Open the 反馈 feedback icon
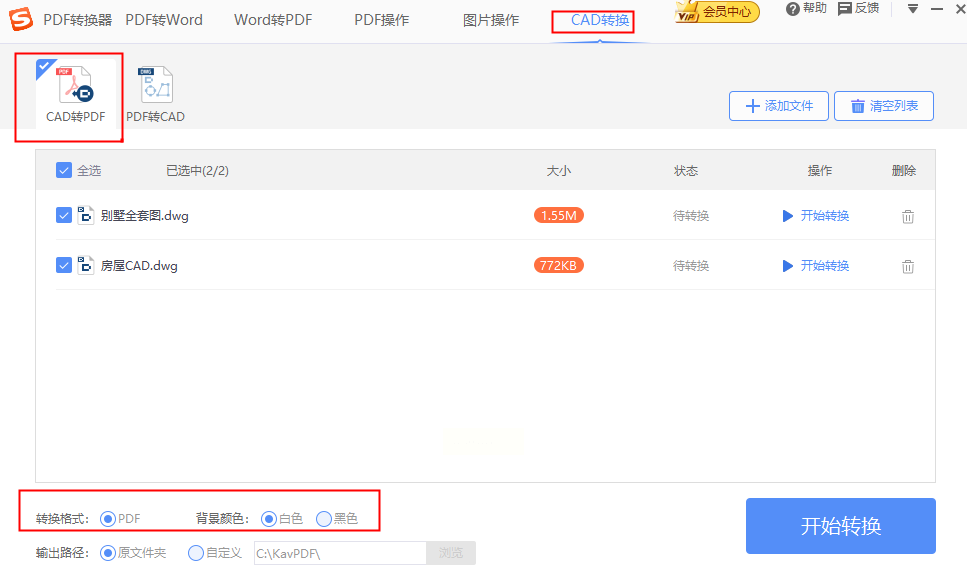967x583 pixels. pyautogui.click(x=845, y=9)
